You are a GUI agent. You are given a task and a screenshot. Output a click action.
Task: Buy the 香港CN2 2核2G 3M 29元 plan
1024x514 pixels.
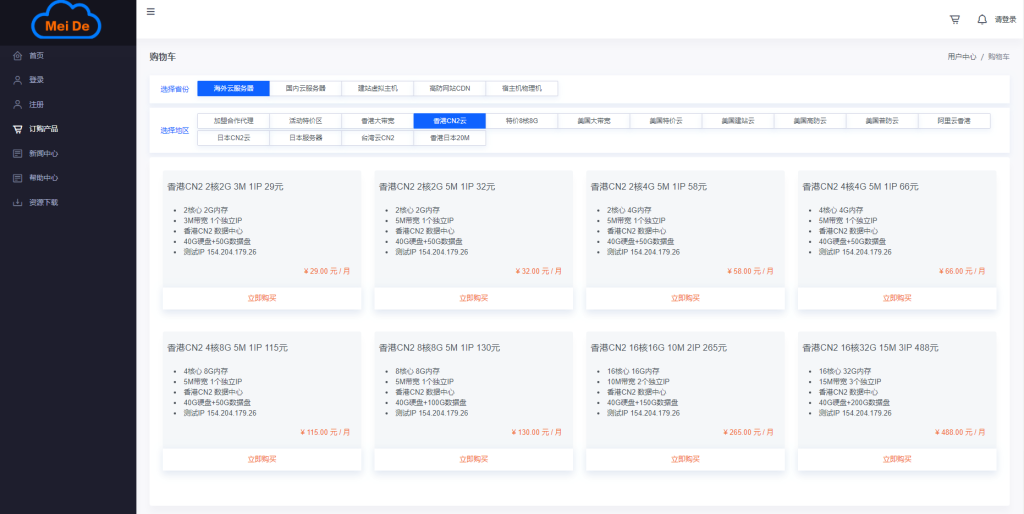pos(262,298)
